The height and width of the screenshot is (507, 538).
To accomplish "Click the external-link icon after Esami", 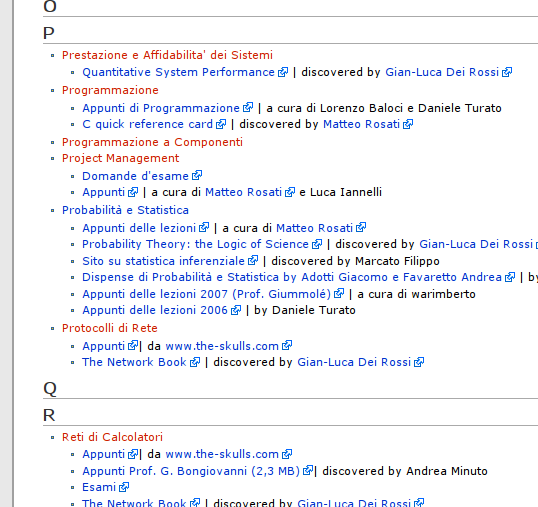I will [x=124, y=487].
